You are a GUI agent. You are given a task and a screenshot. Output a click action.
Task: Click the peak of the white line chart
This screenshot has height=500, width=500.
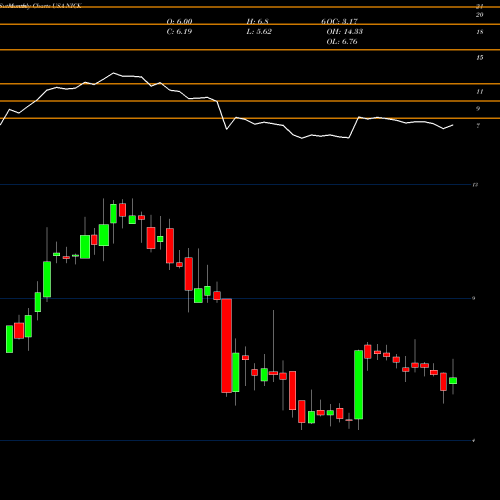(x=114, y=73)
